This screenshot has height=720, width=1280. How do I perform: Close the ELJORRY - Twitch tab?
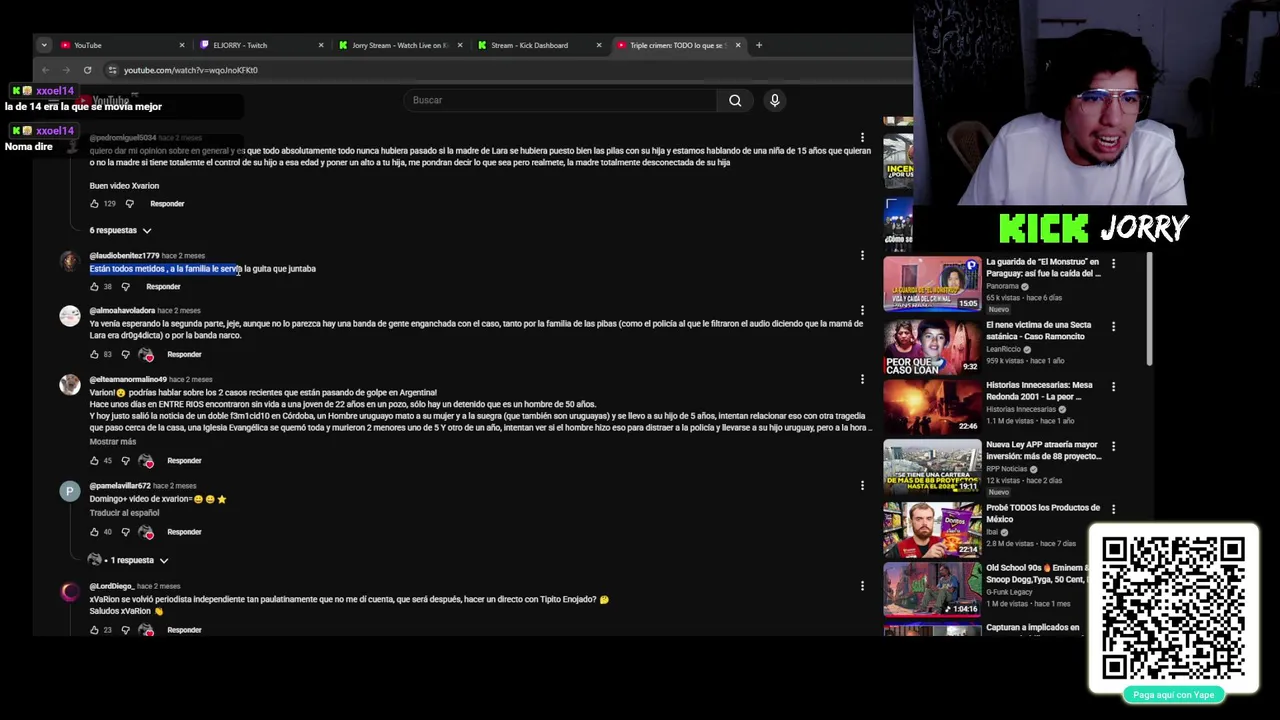pyautogui.click(x=321, y=45)
